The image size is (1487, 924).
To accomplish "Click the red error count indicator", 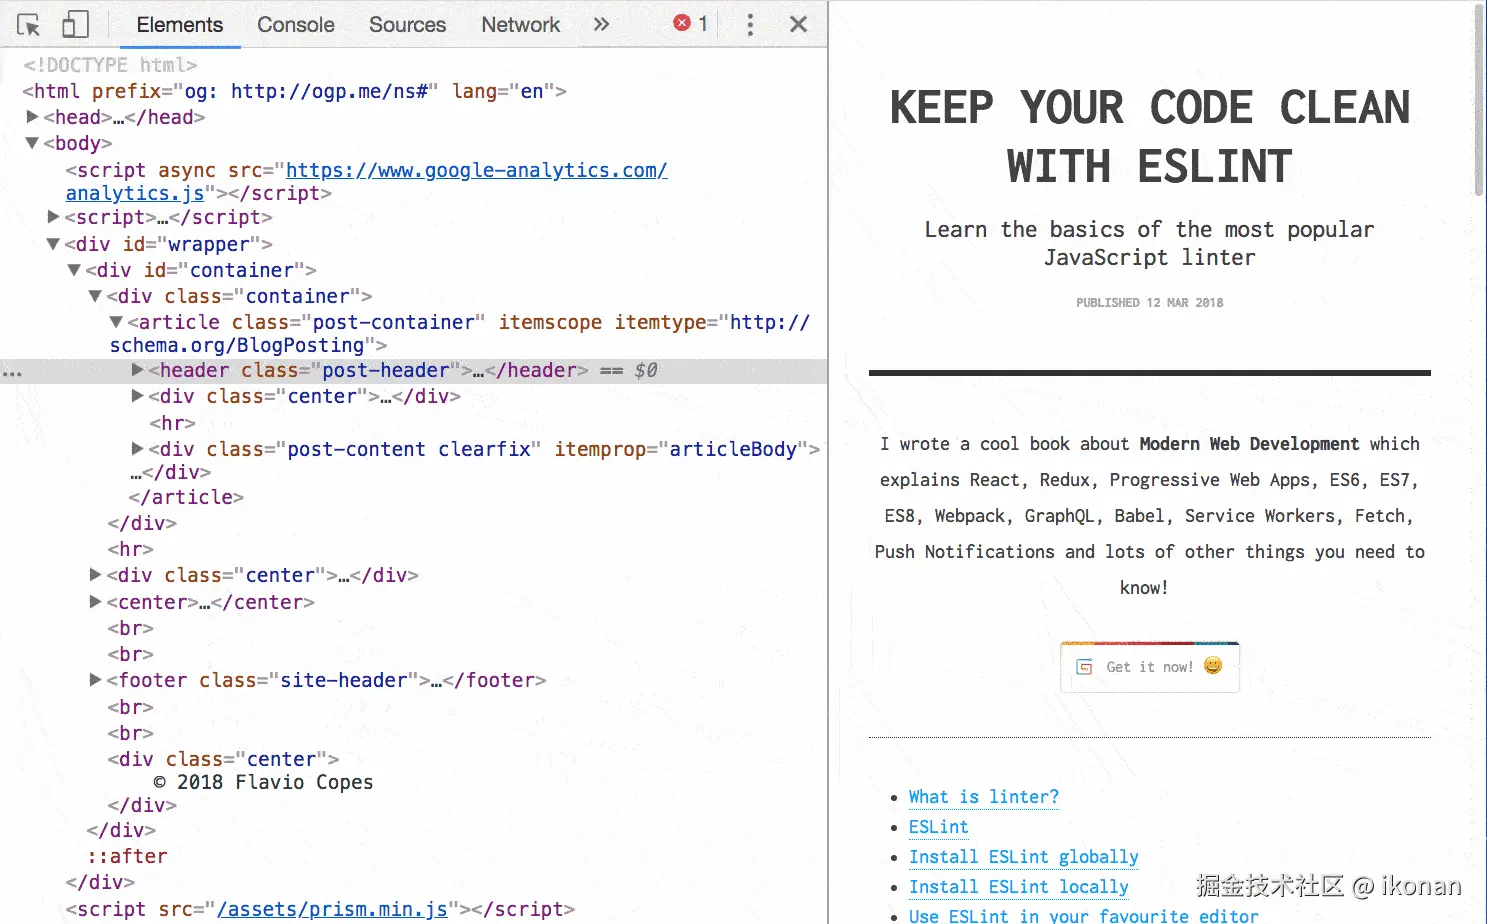I will (691, 23).
